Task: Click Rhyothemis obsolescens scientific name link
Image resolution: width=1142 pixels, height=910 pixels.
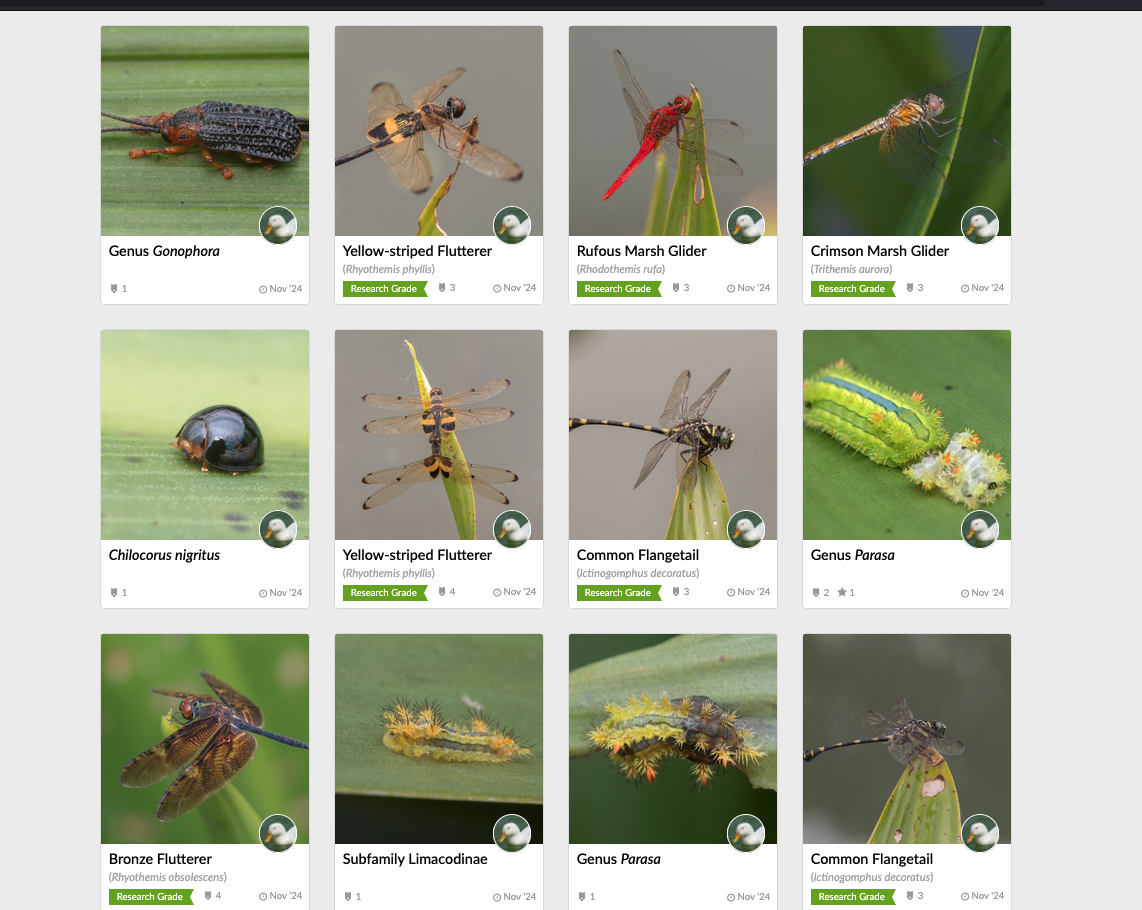Action: click(x=168, y=877)
